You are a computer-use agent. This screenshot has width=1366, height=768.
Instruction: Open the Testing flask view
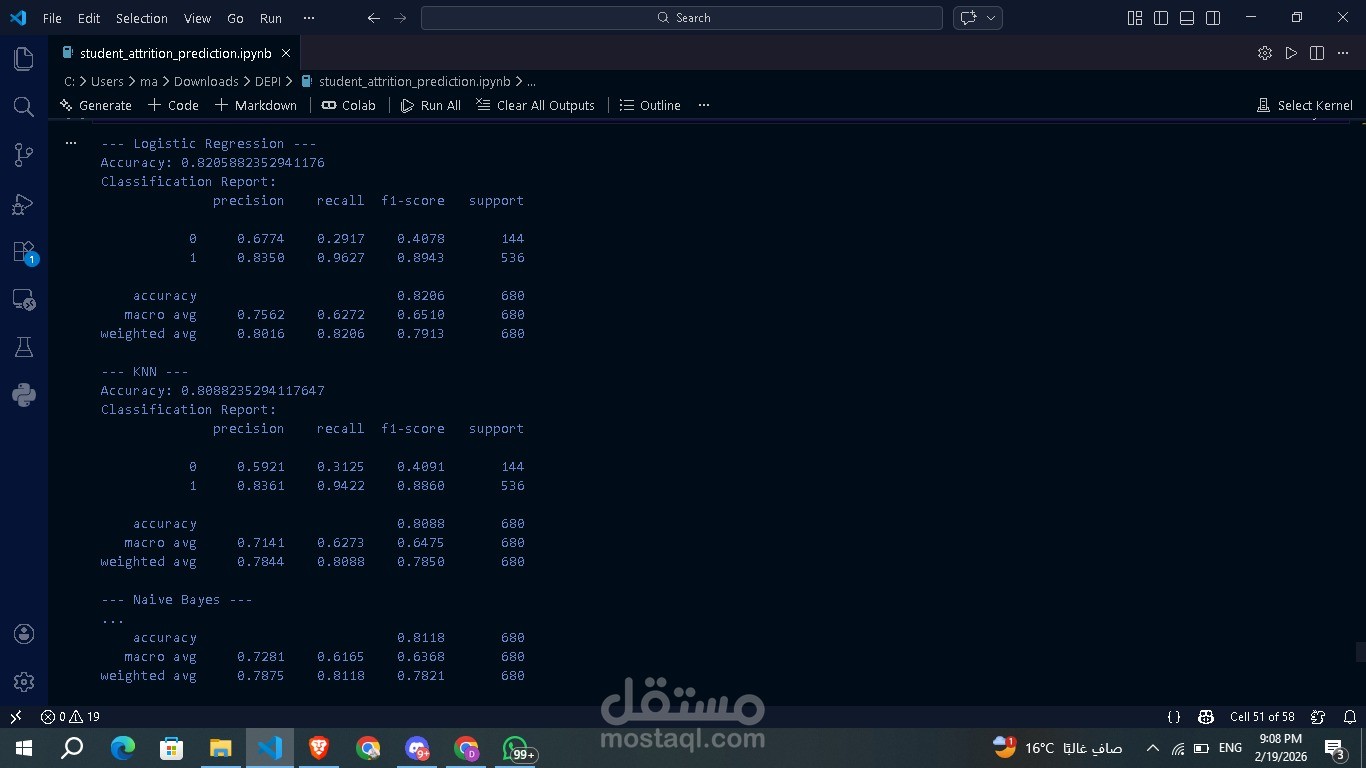[23, 346]
